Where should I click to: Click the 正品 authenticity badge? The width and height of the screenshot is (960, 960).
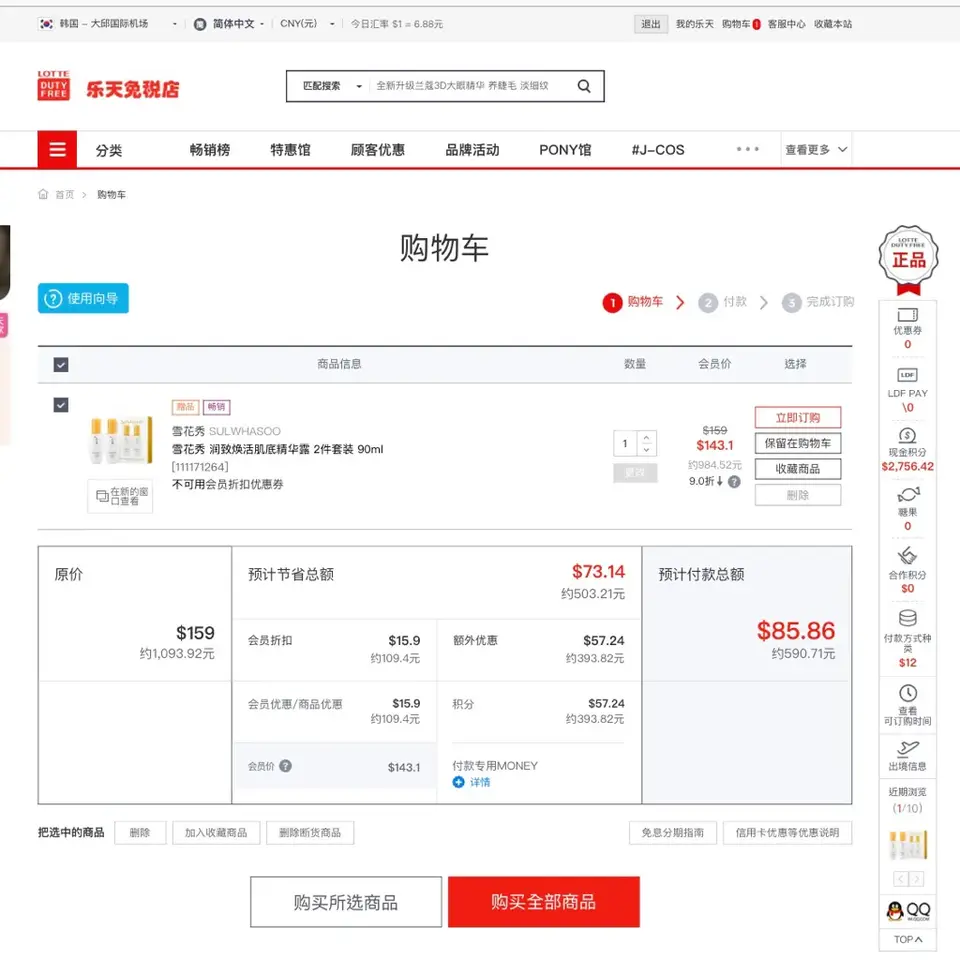click(909, 260)
